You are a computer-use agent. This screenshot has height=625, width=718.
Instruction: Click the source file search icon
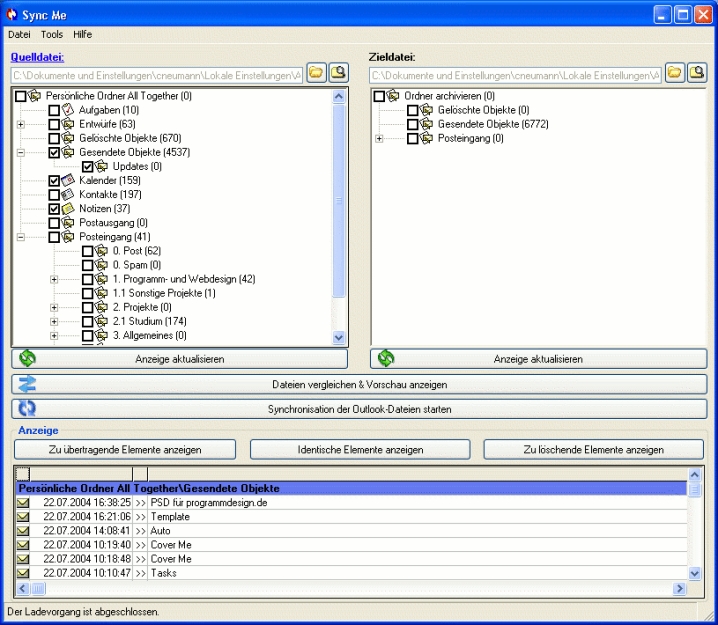coord(338,74)
